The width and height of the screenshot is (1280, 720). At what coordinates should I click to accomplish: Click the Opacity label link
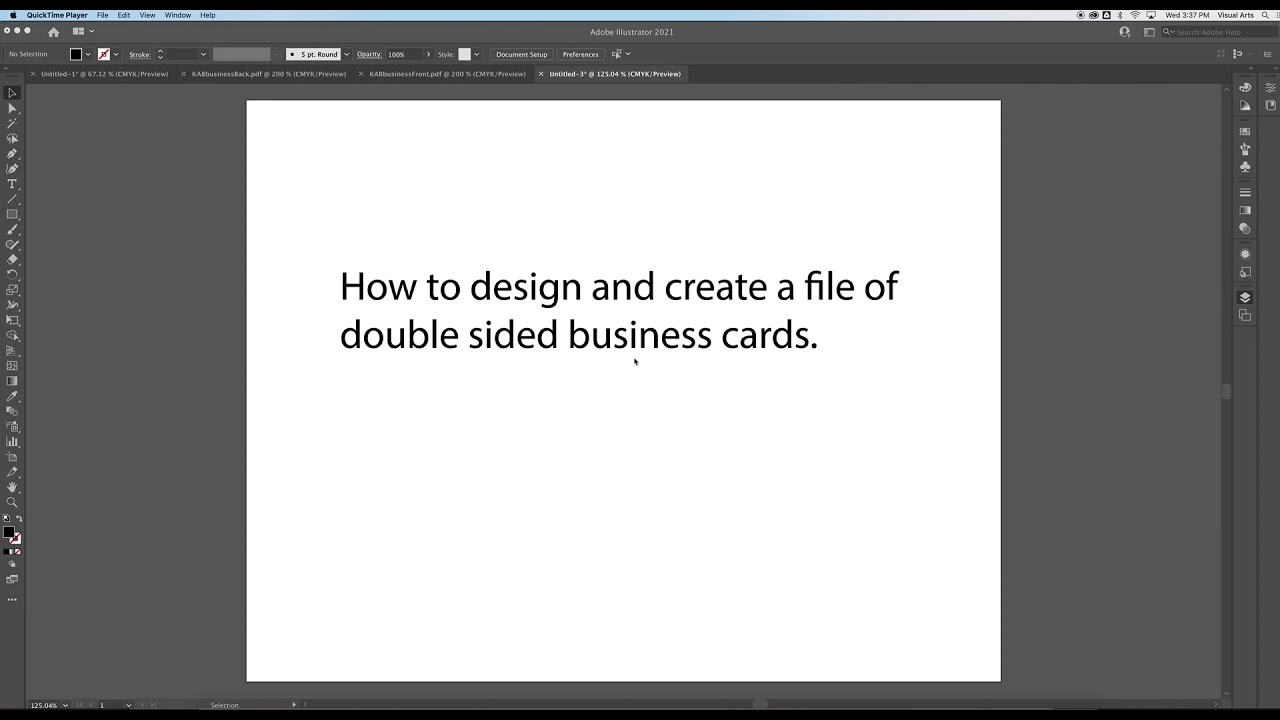pos(369,54)
